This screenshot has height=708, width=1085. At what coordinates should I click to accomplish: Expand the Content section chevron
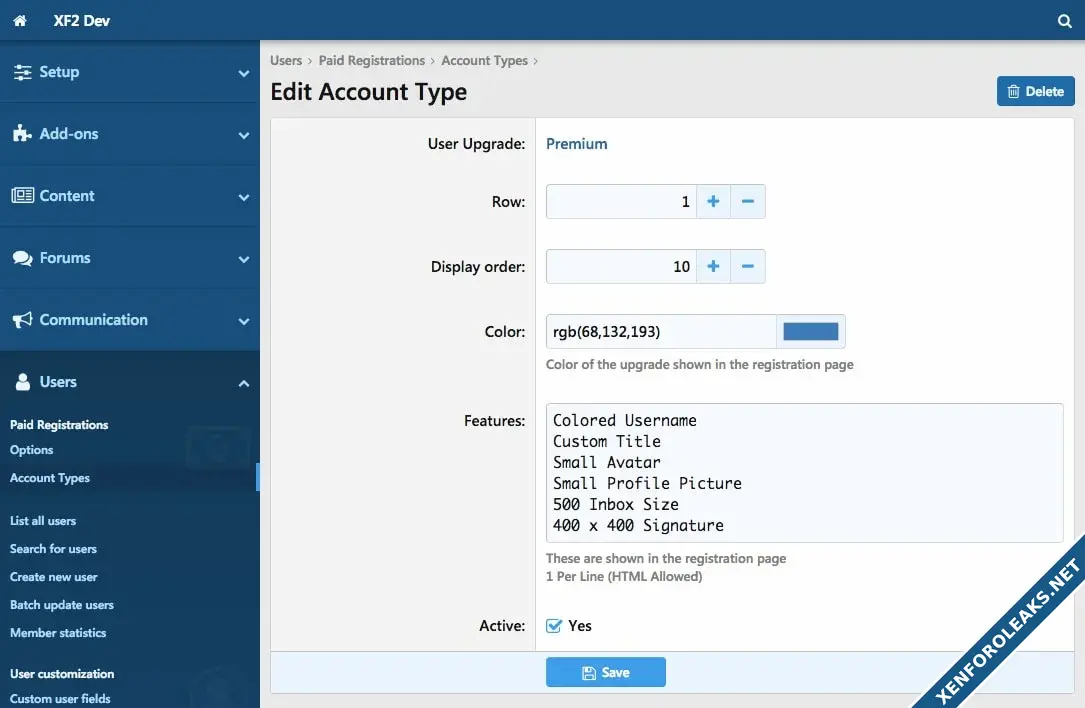tap(243, 197)
